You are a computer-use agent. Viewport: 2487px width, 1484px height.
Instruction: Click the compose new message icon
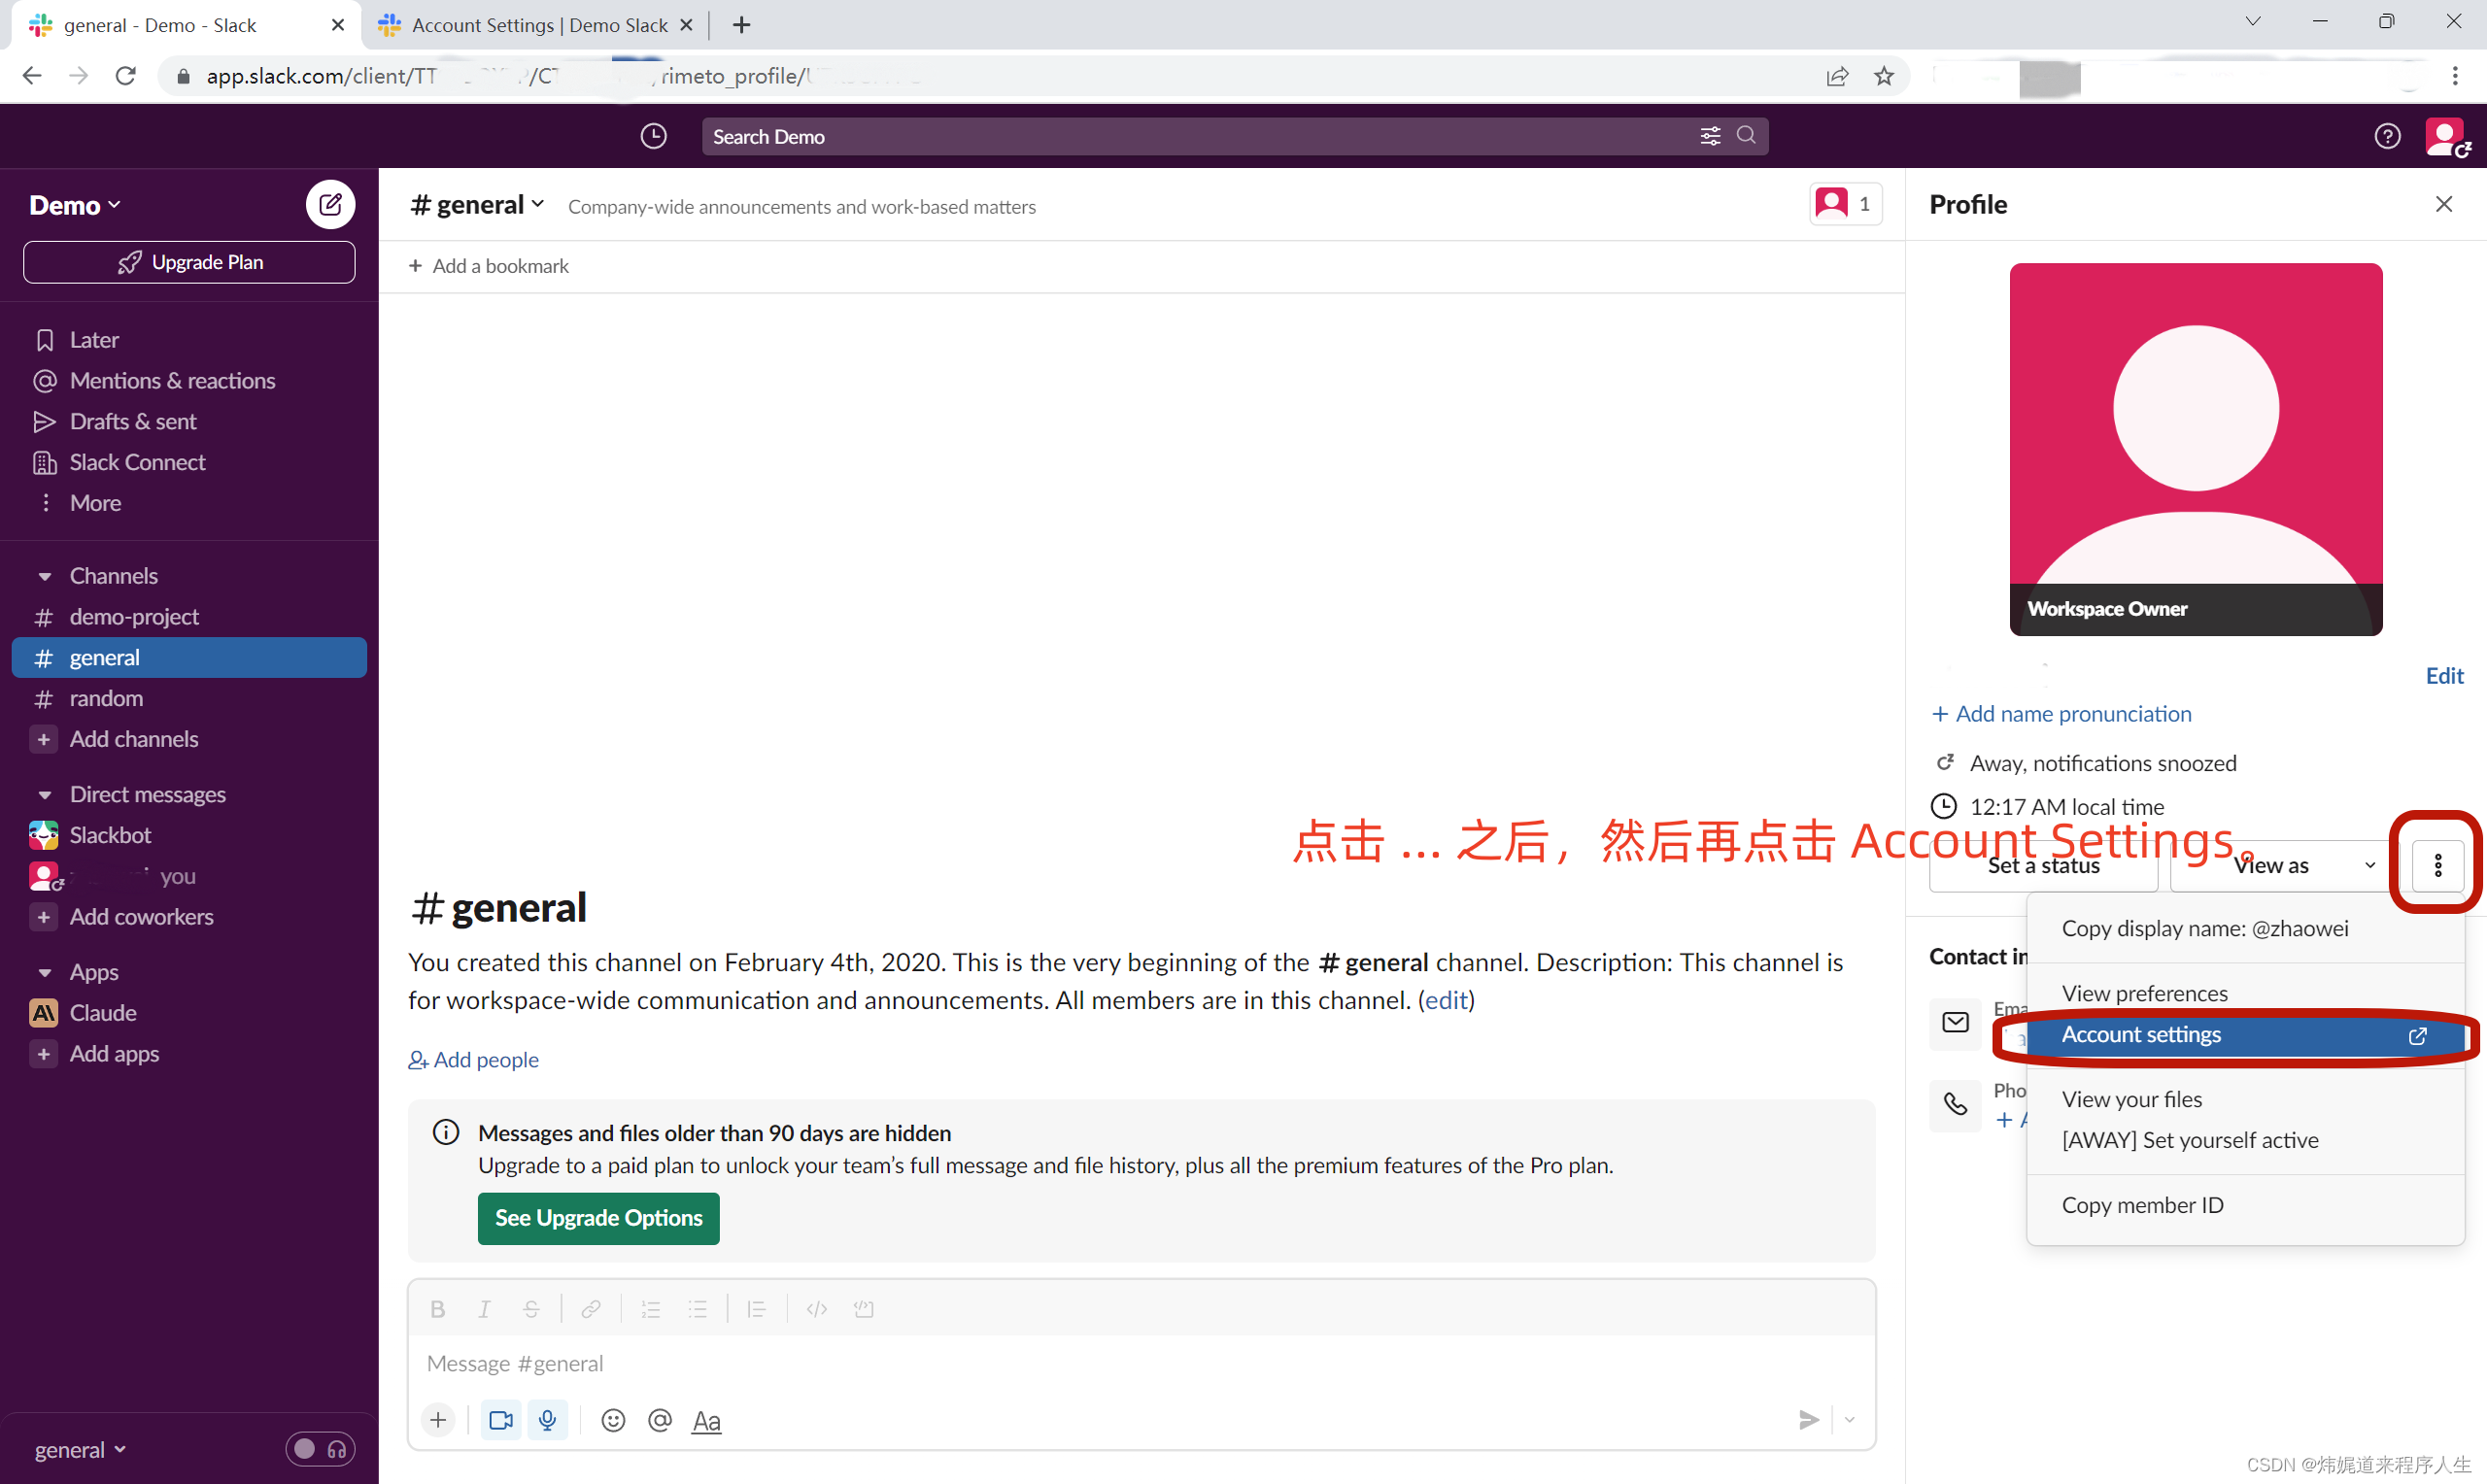pos(330,205)
